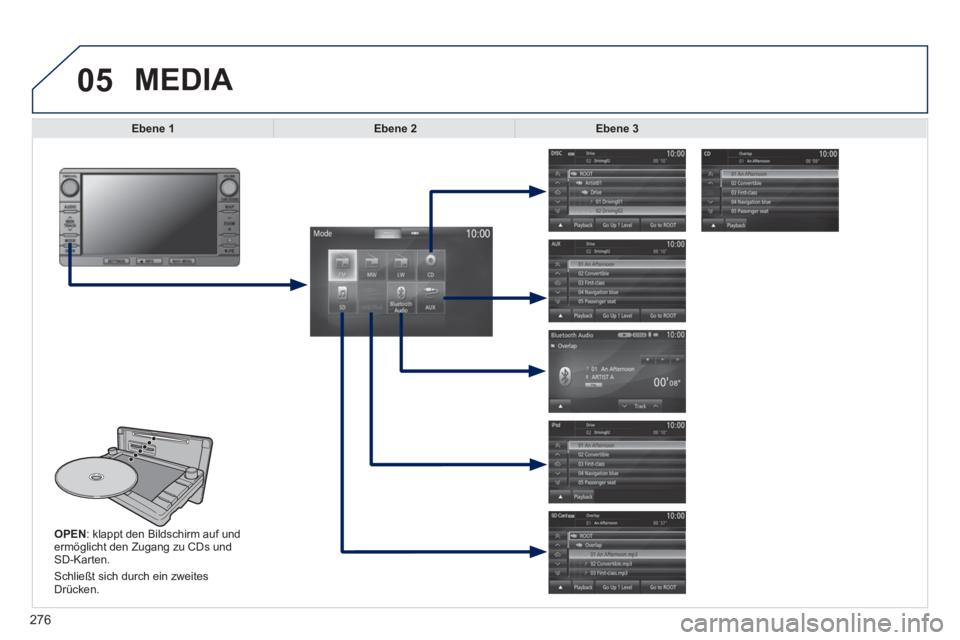Open the Drive folder in DISC screen
960x640 pixels.
(x=627, y=192)
